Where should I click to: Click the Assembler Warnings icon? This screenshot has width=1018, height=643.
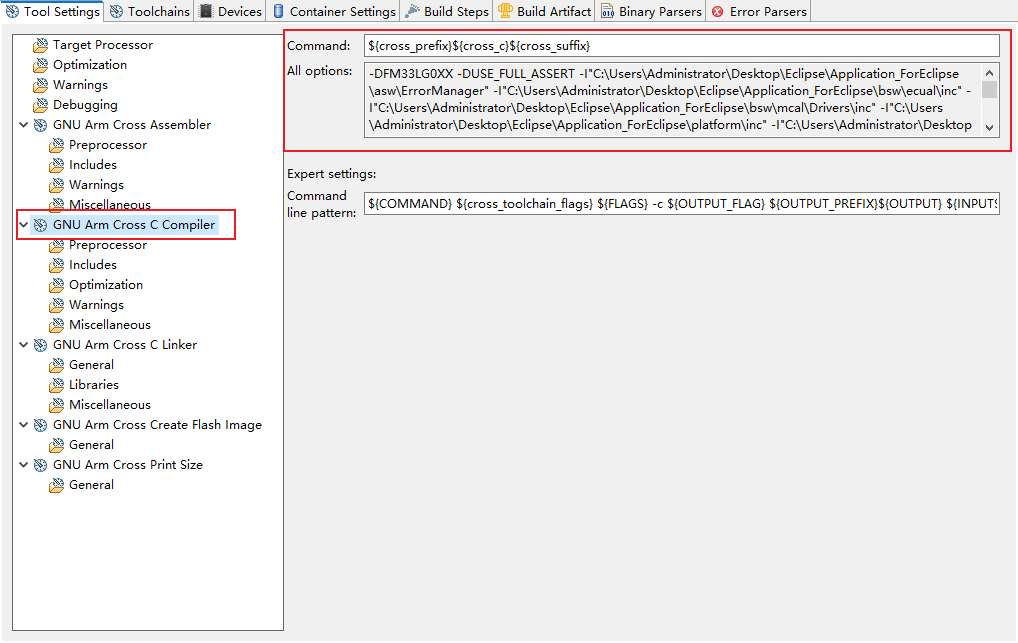point(56,186)
